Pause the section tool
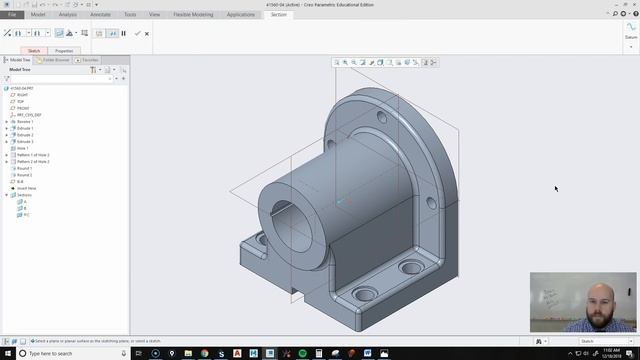 click(124, 33)
